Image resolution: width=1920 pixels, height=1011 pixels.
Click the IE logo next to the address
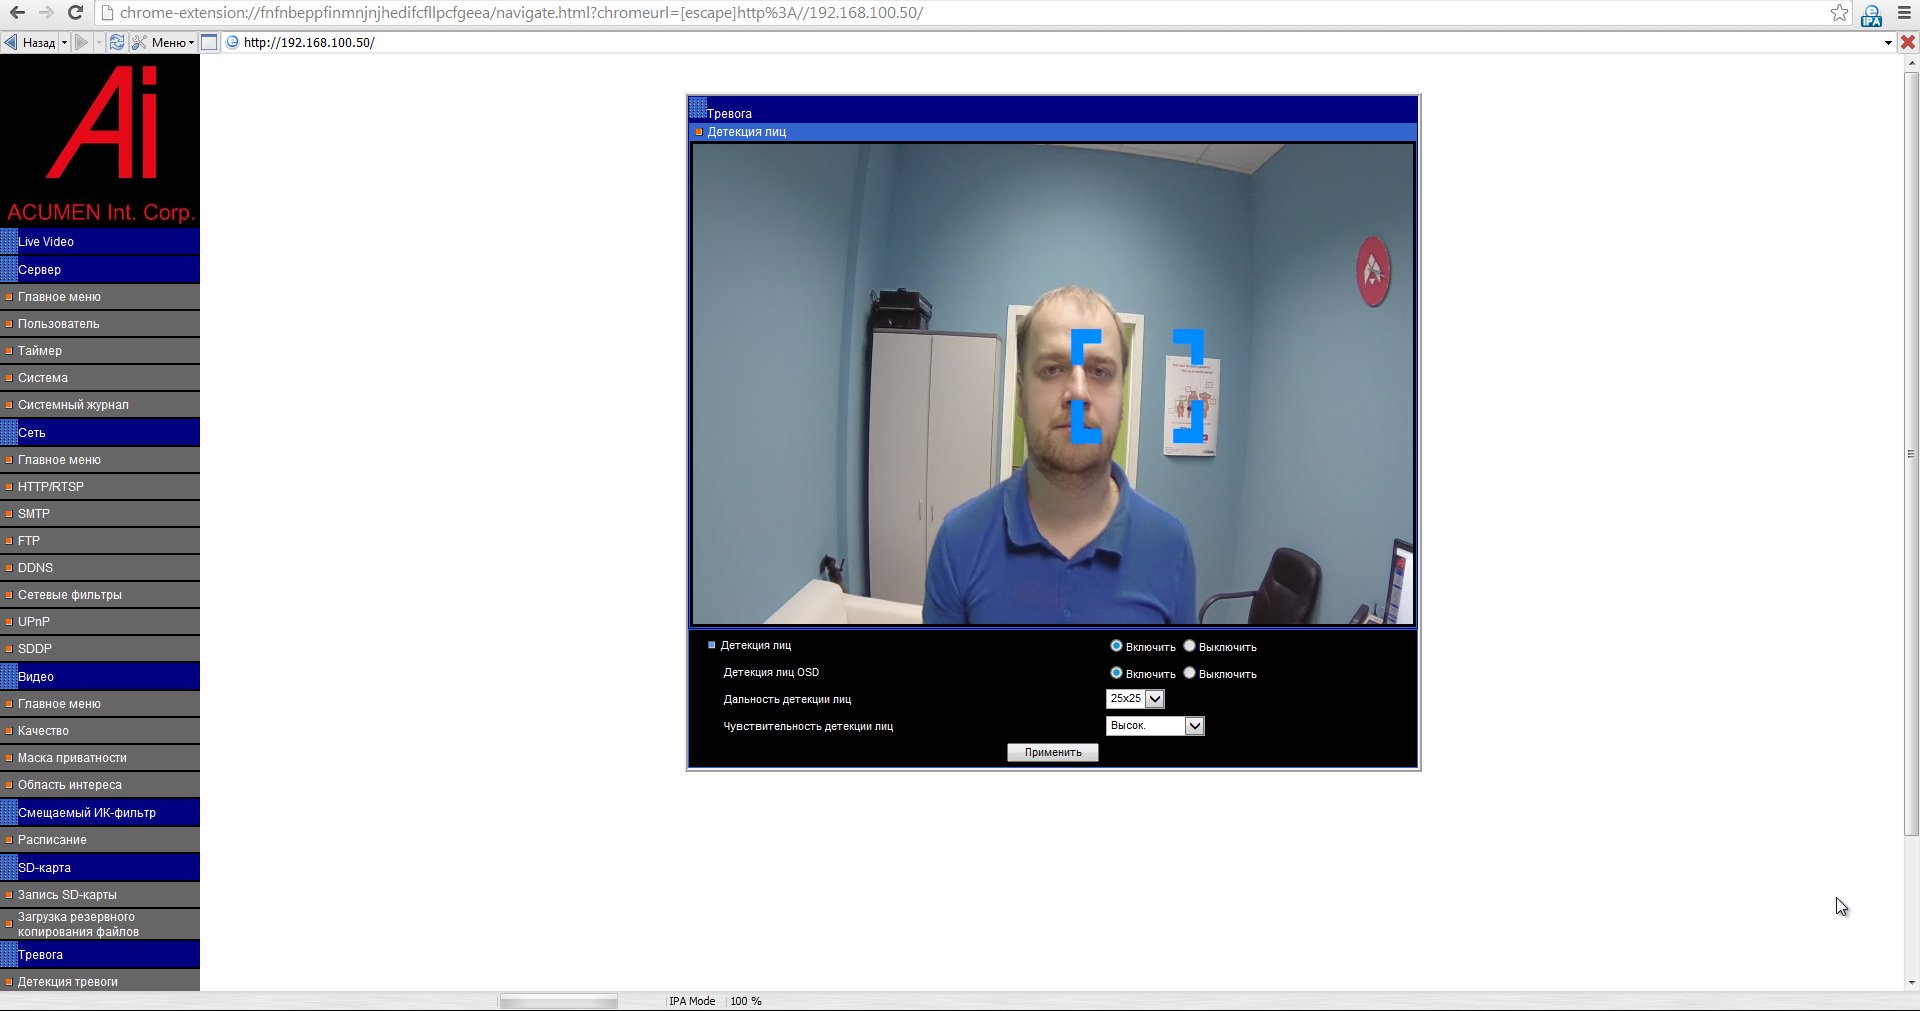(x=232, y=42)
